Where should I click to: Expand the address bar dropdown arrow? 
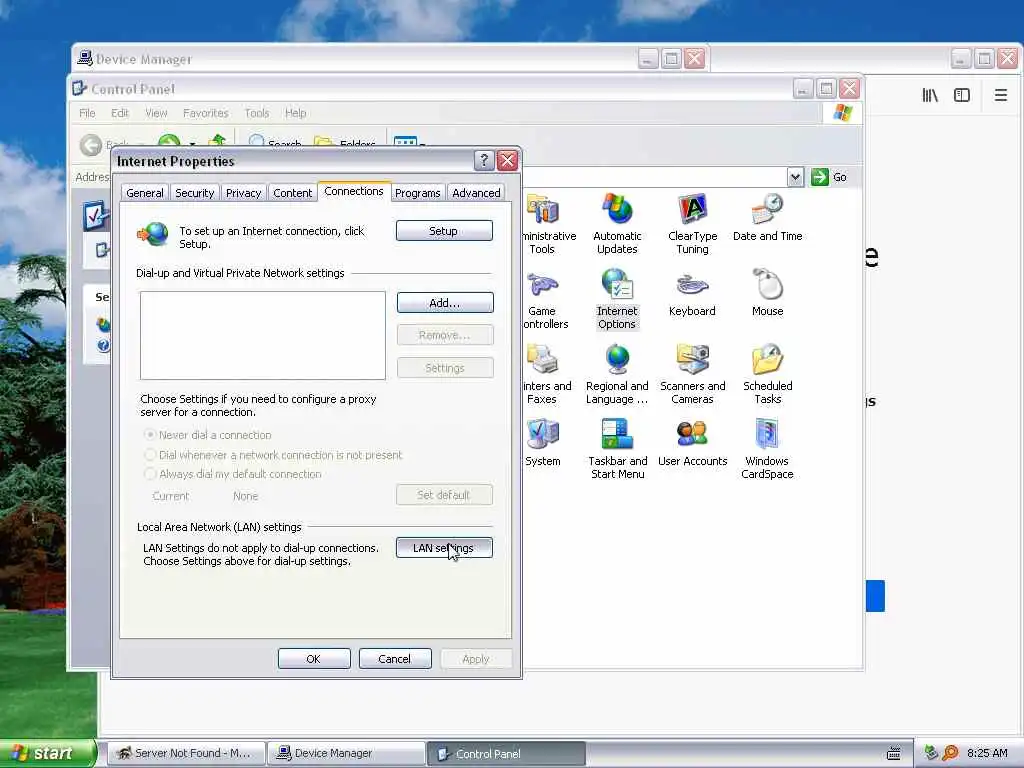(795, 177)
